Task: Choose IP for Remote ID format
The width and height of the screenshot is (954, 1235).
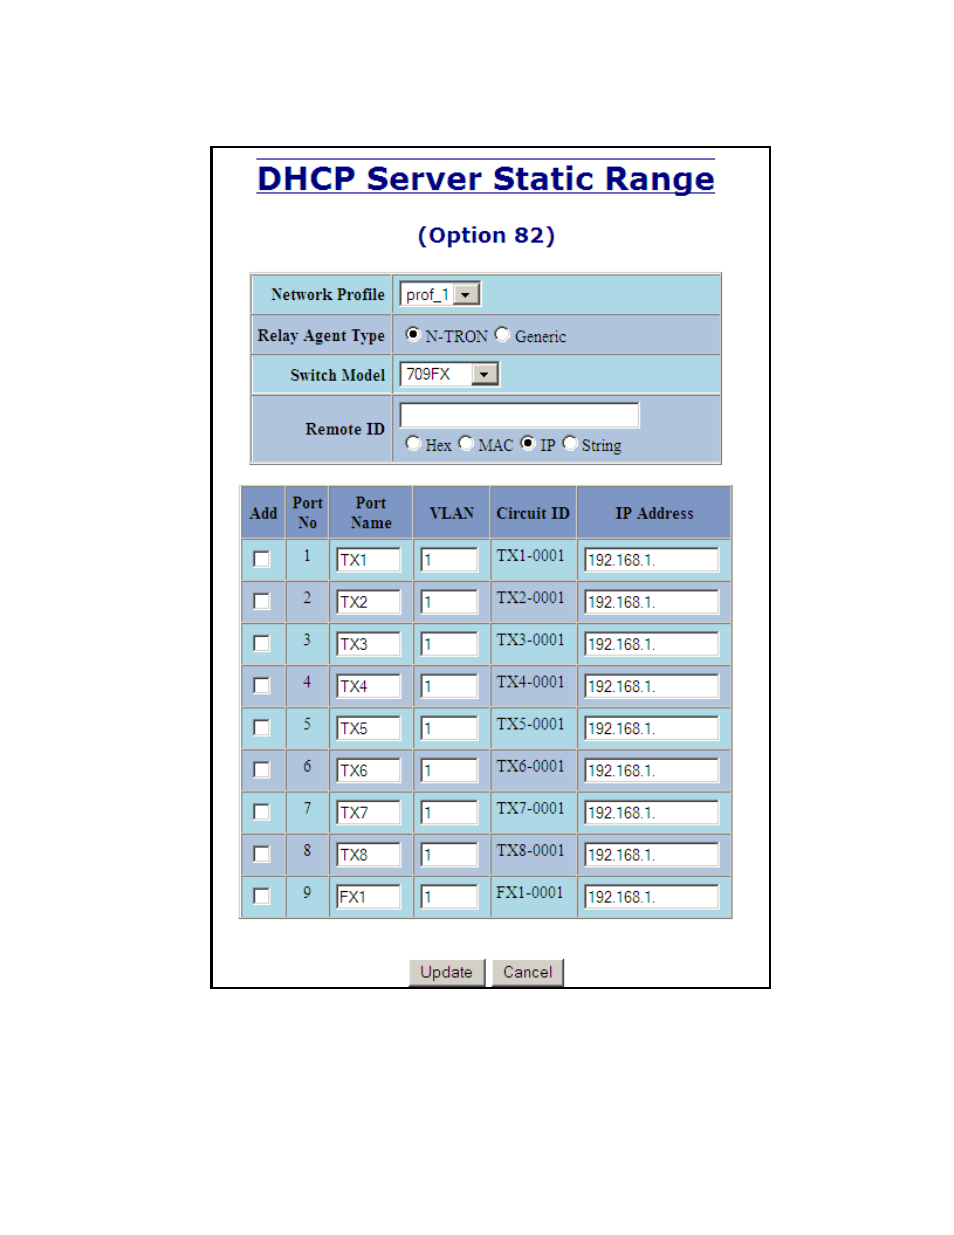Action: coord(528,443)
